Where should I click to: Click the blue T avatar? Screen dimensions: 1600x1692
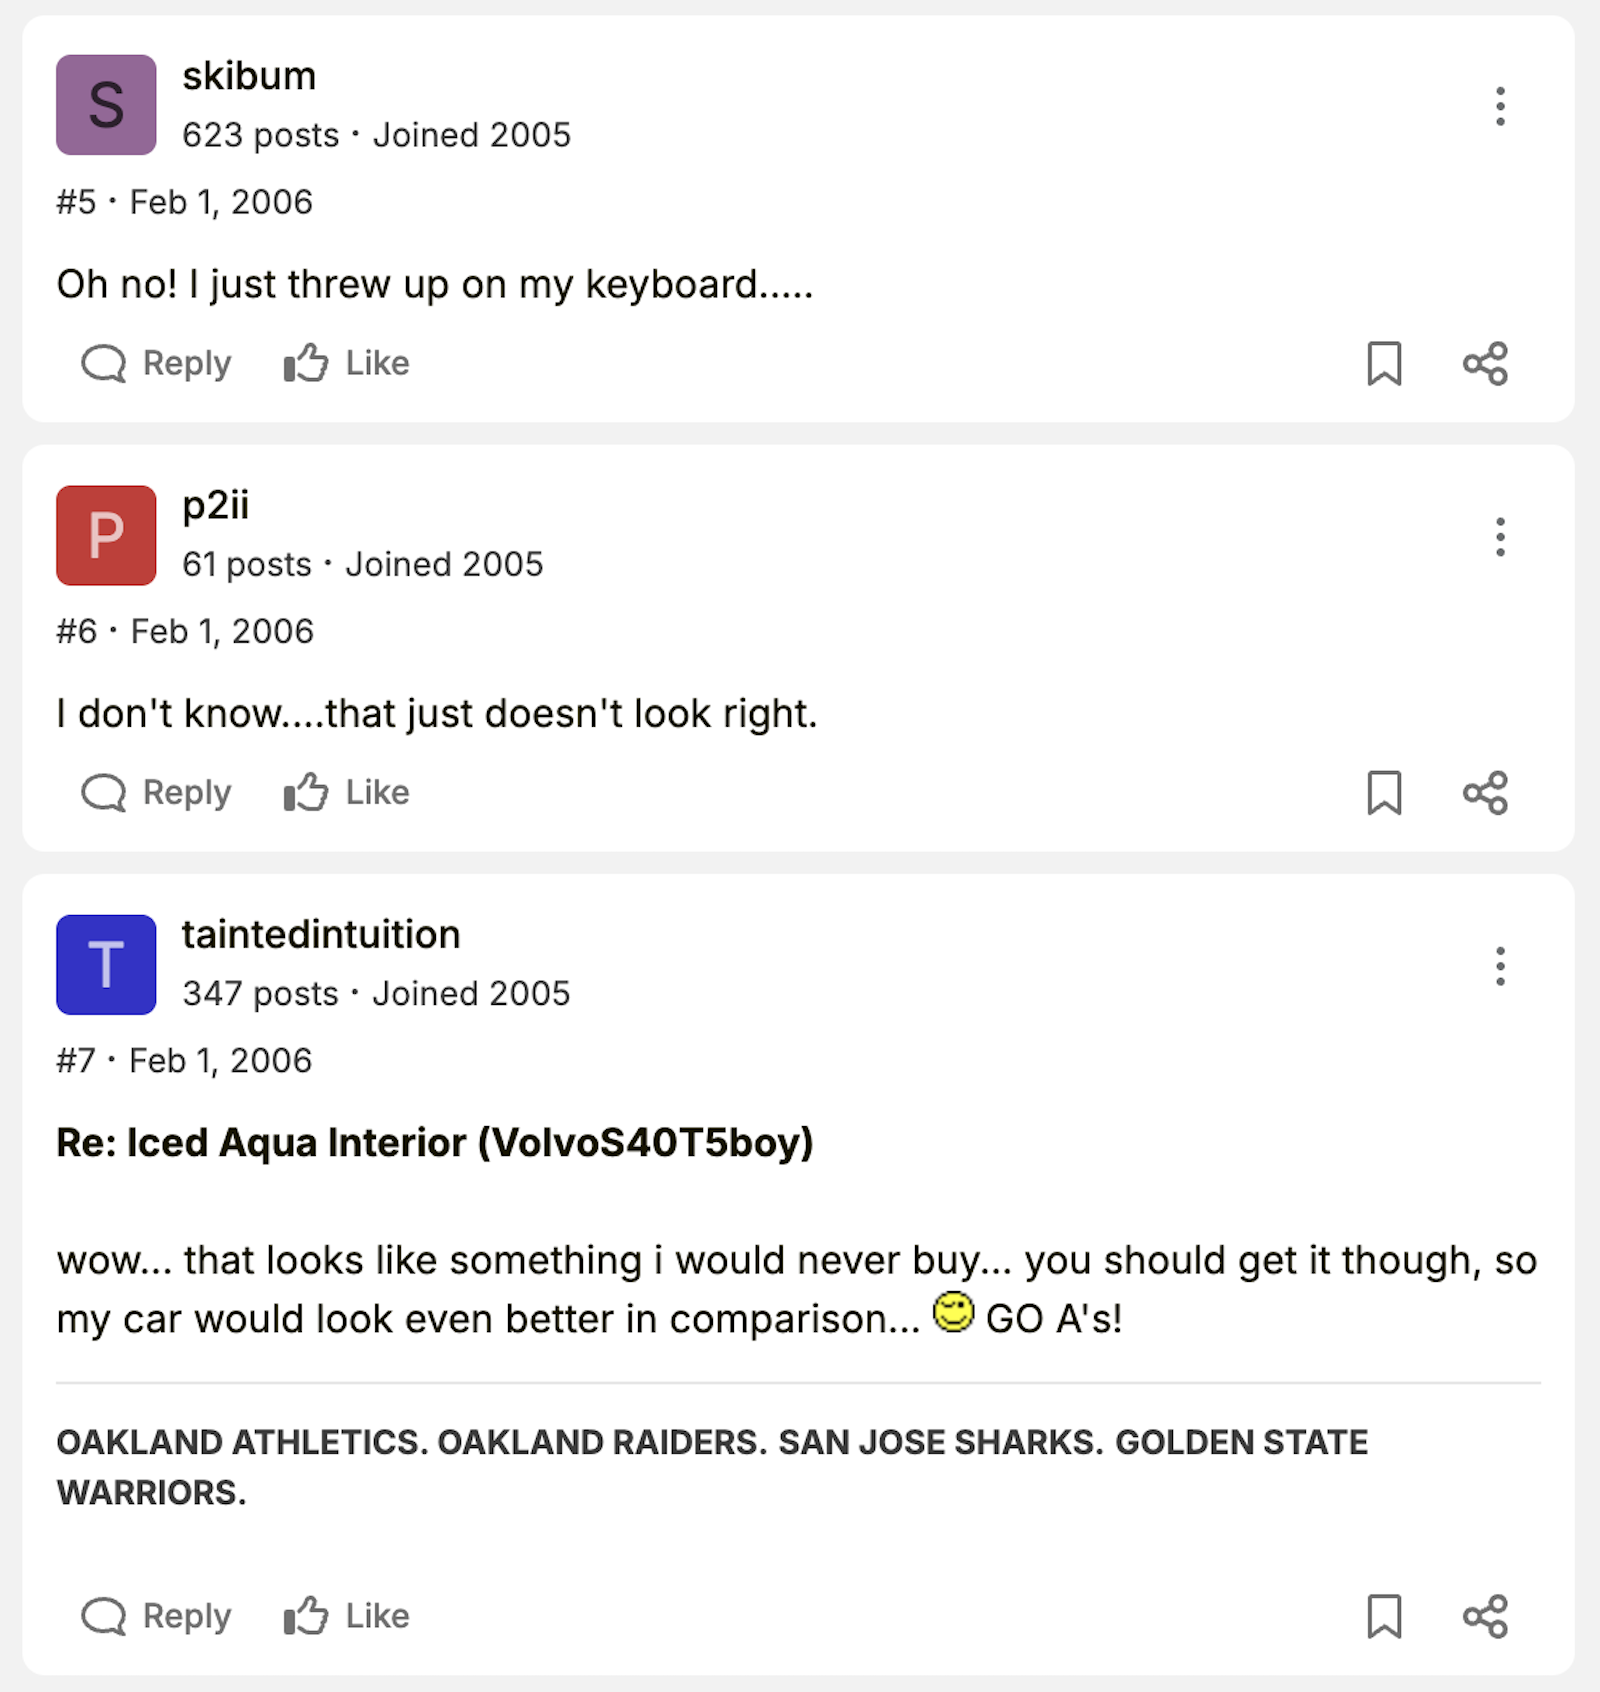106,964
